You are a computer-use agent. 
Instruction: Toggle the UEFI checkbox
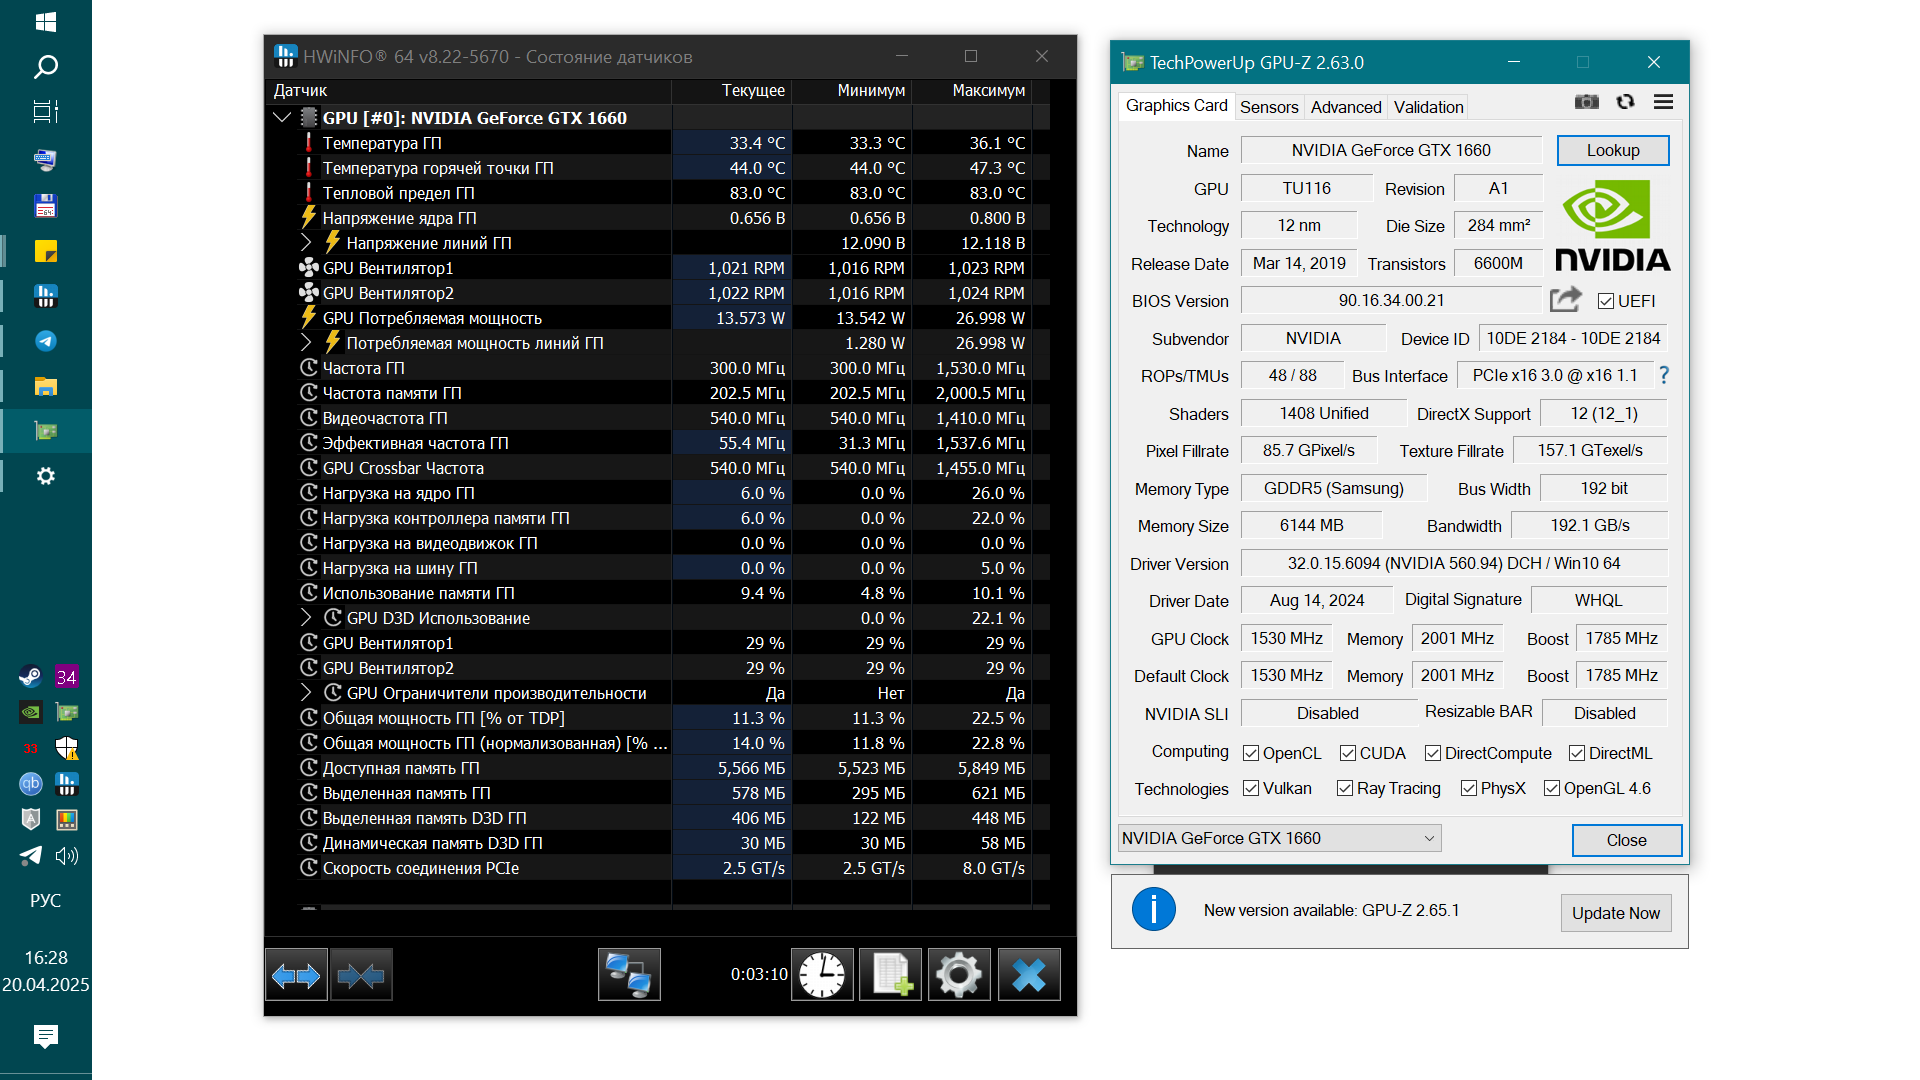click(1606, 301)
